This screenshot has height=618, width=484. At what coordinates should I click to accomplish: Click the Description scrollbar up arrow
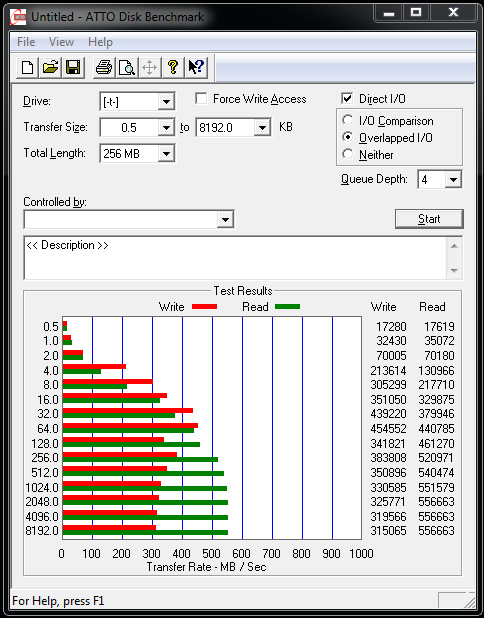[454, 246]
